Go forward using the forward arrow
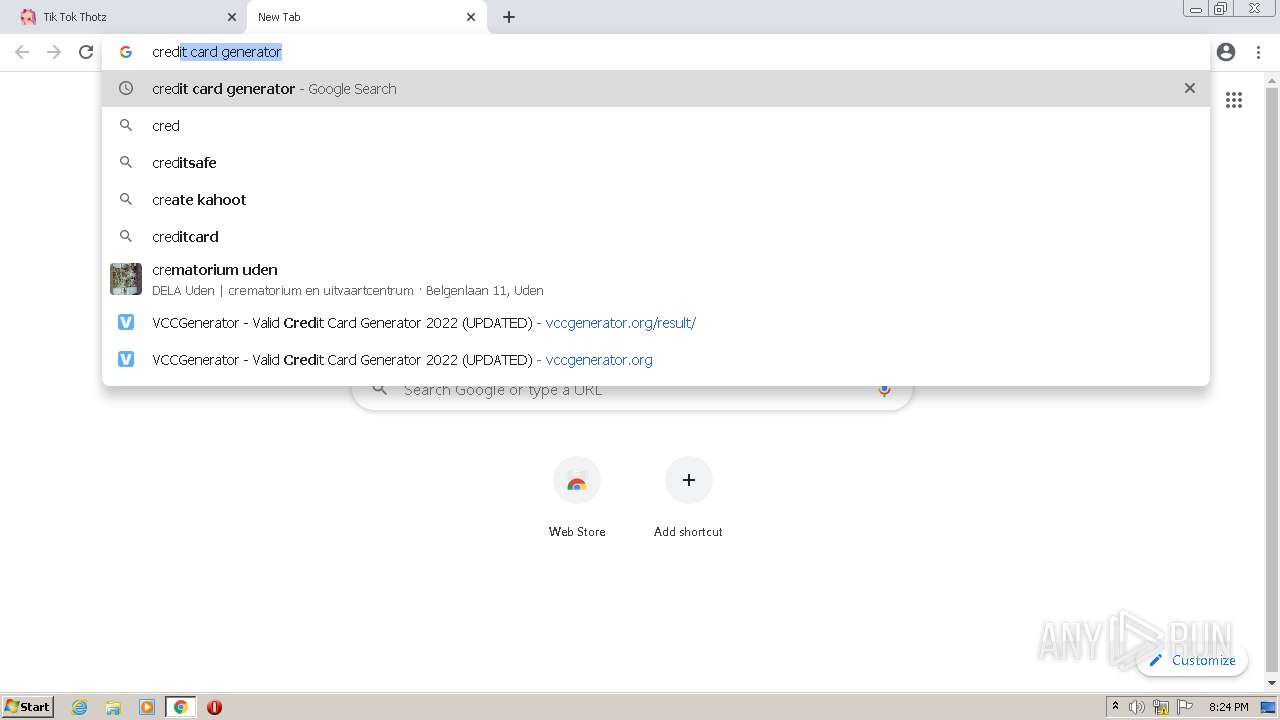This screenshot has width=1280, height=720. pos(54,52)
